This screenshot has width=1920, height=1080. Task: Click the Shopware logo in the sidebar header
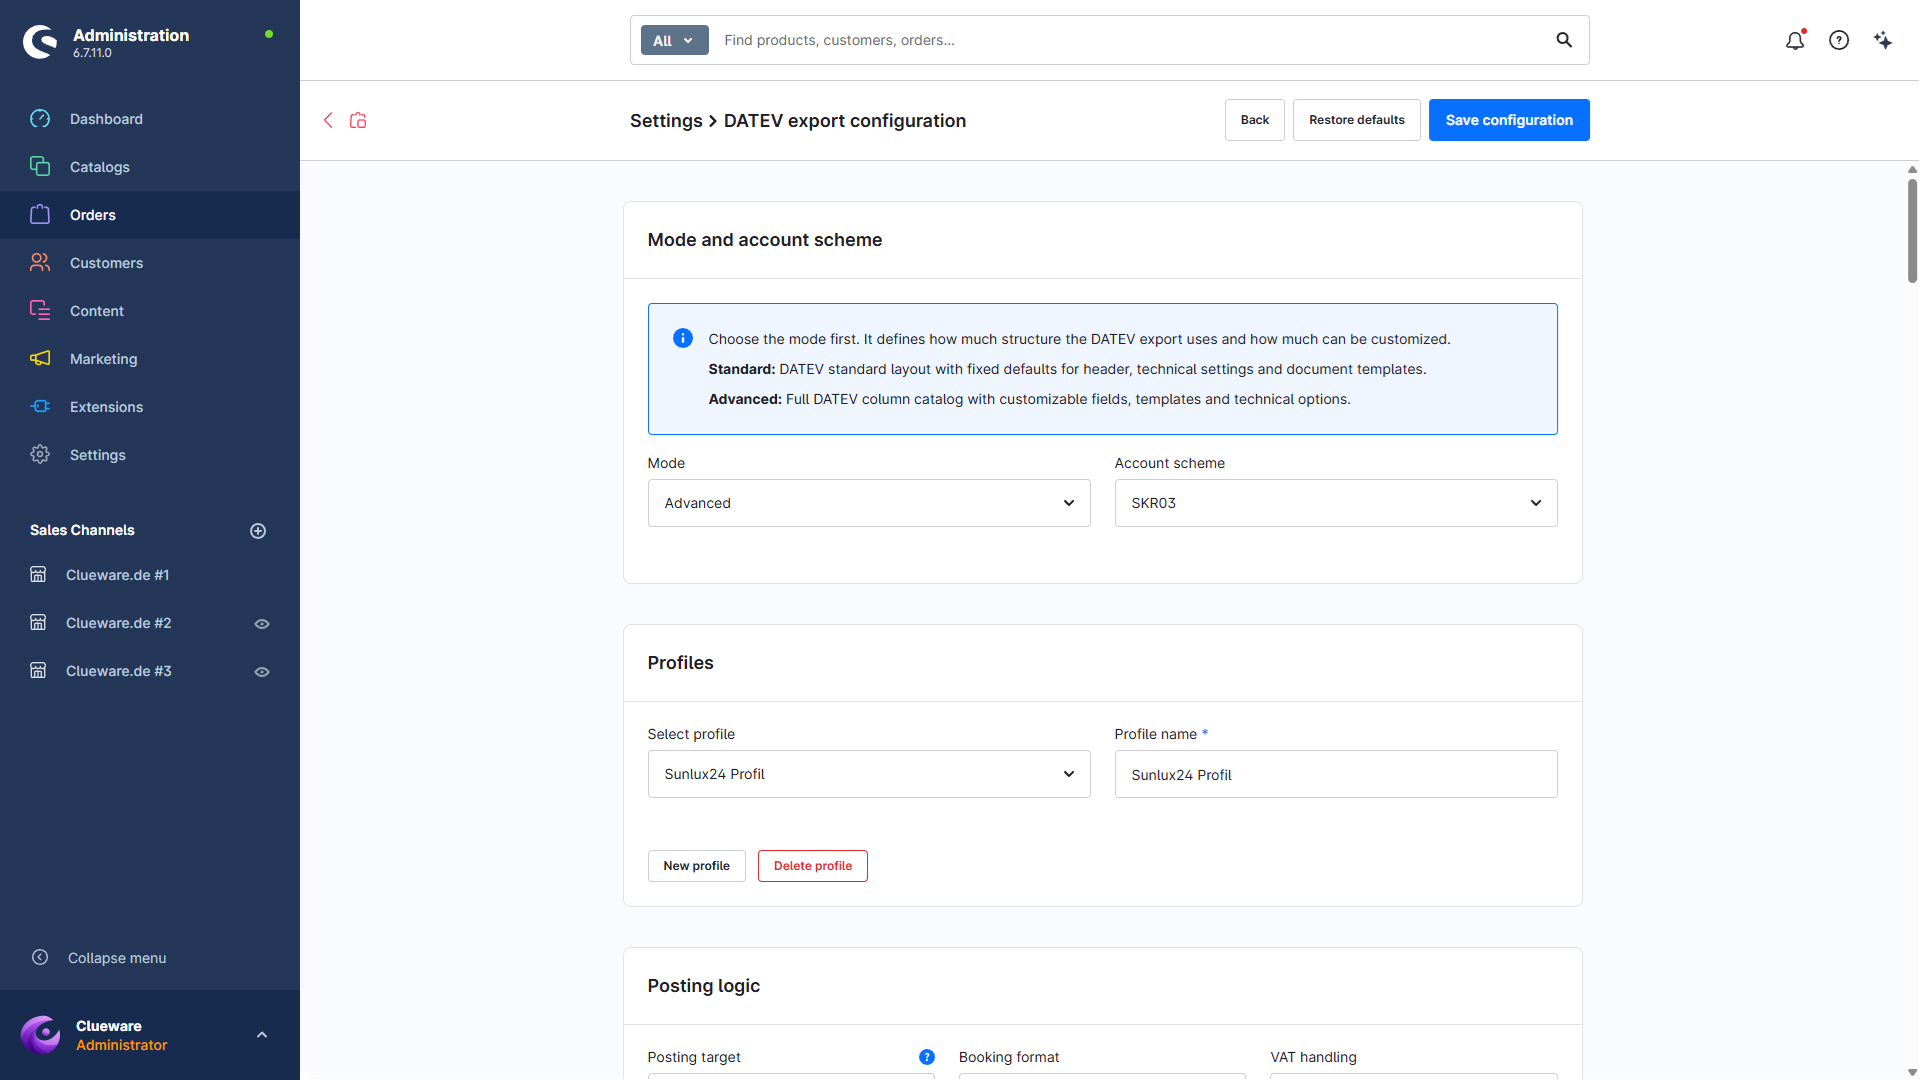tap(40, 41)
